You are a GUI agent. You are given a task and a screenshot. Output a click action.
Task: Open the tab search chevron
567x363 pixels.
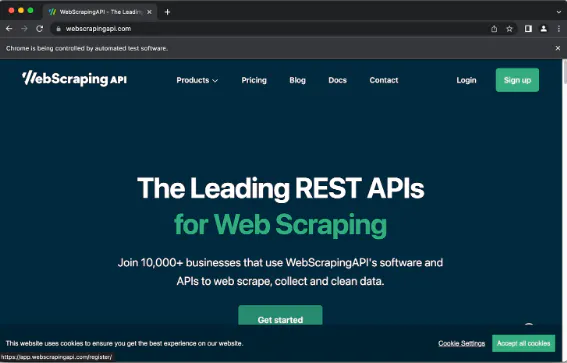click(559, 12)
